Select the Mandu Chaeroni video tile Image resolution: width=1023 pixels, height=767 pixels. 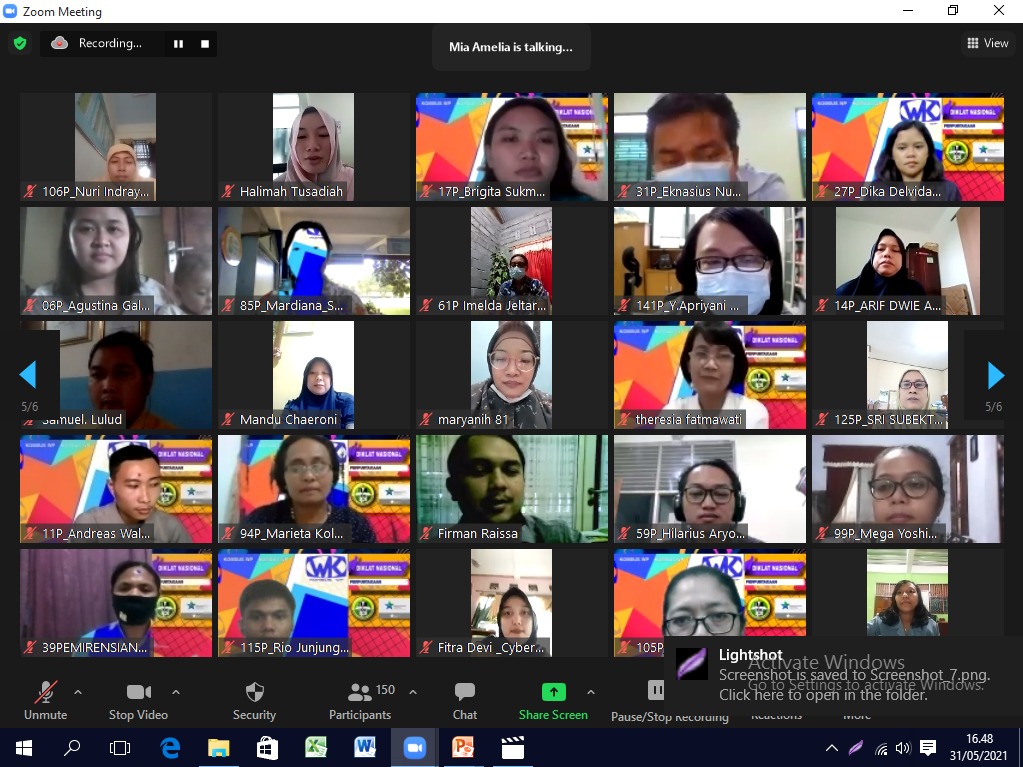coord(314,375)
